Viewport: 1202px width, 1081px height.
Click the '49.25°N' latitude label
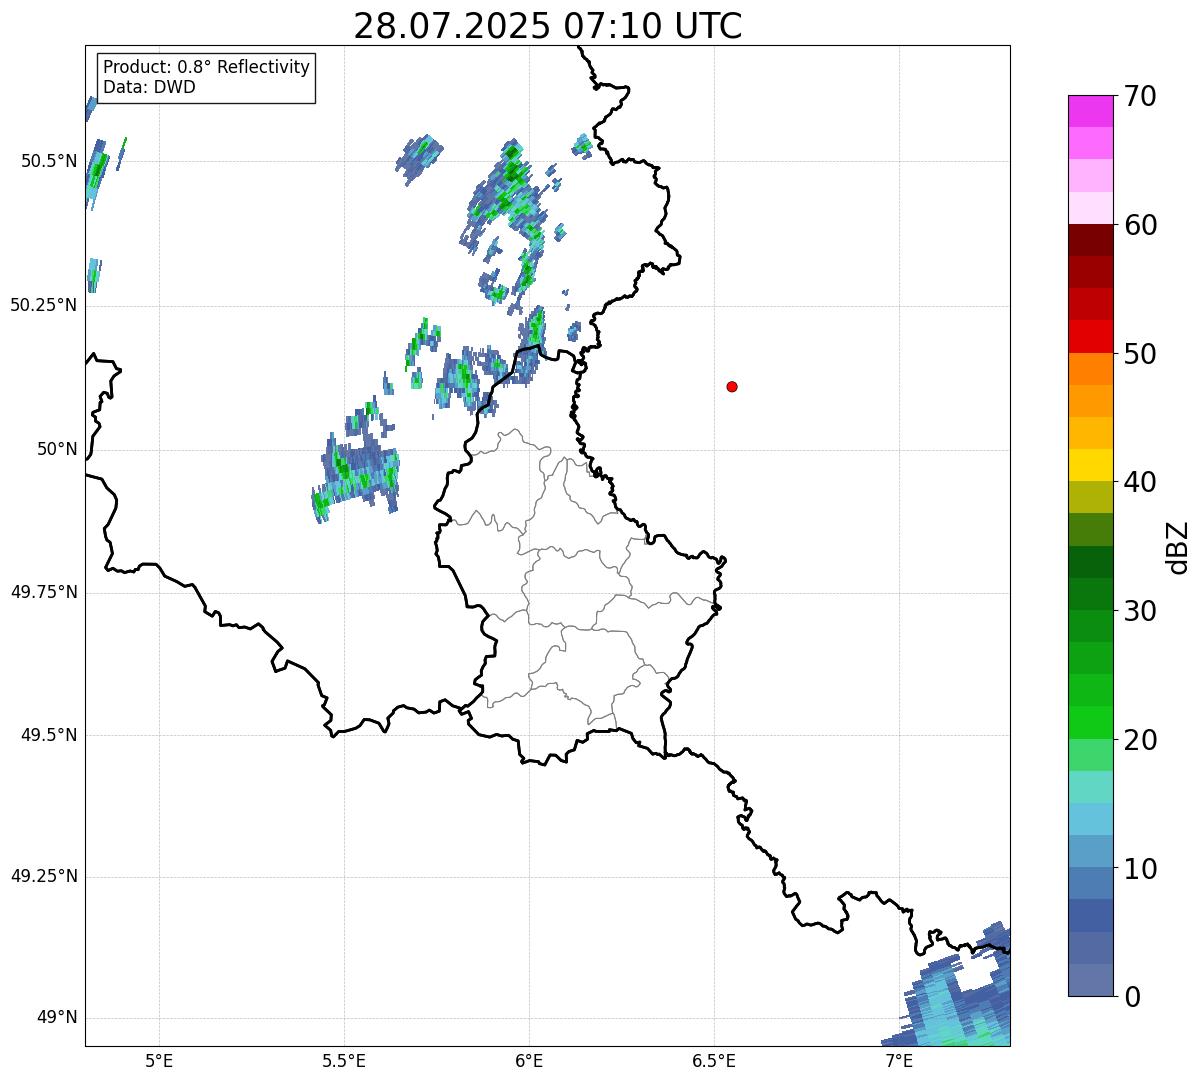[44, 876]
